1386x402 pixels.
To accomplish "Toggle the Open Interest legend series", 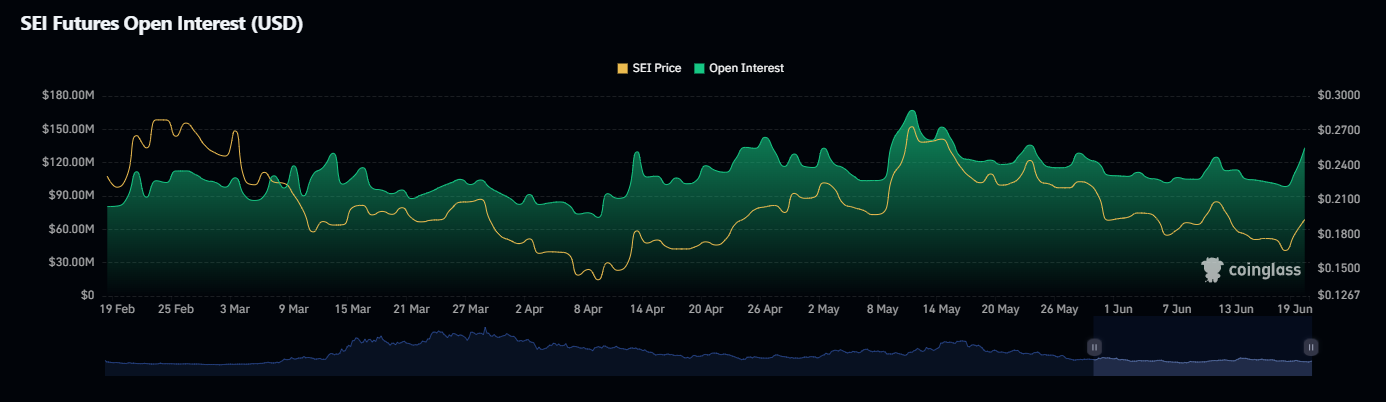I will click(739, 68).
